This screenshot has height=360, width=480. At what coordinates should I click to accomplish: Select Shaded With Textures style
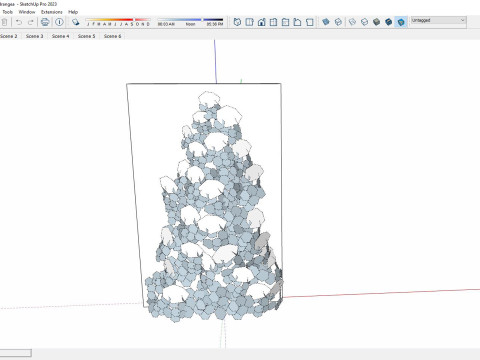[389, 22]
